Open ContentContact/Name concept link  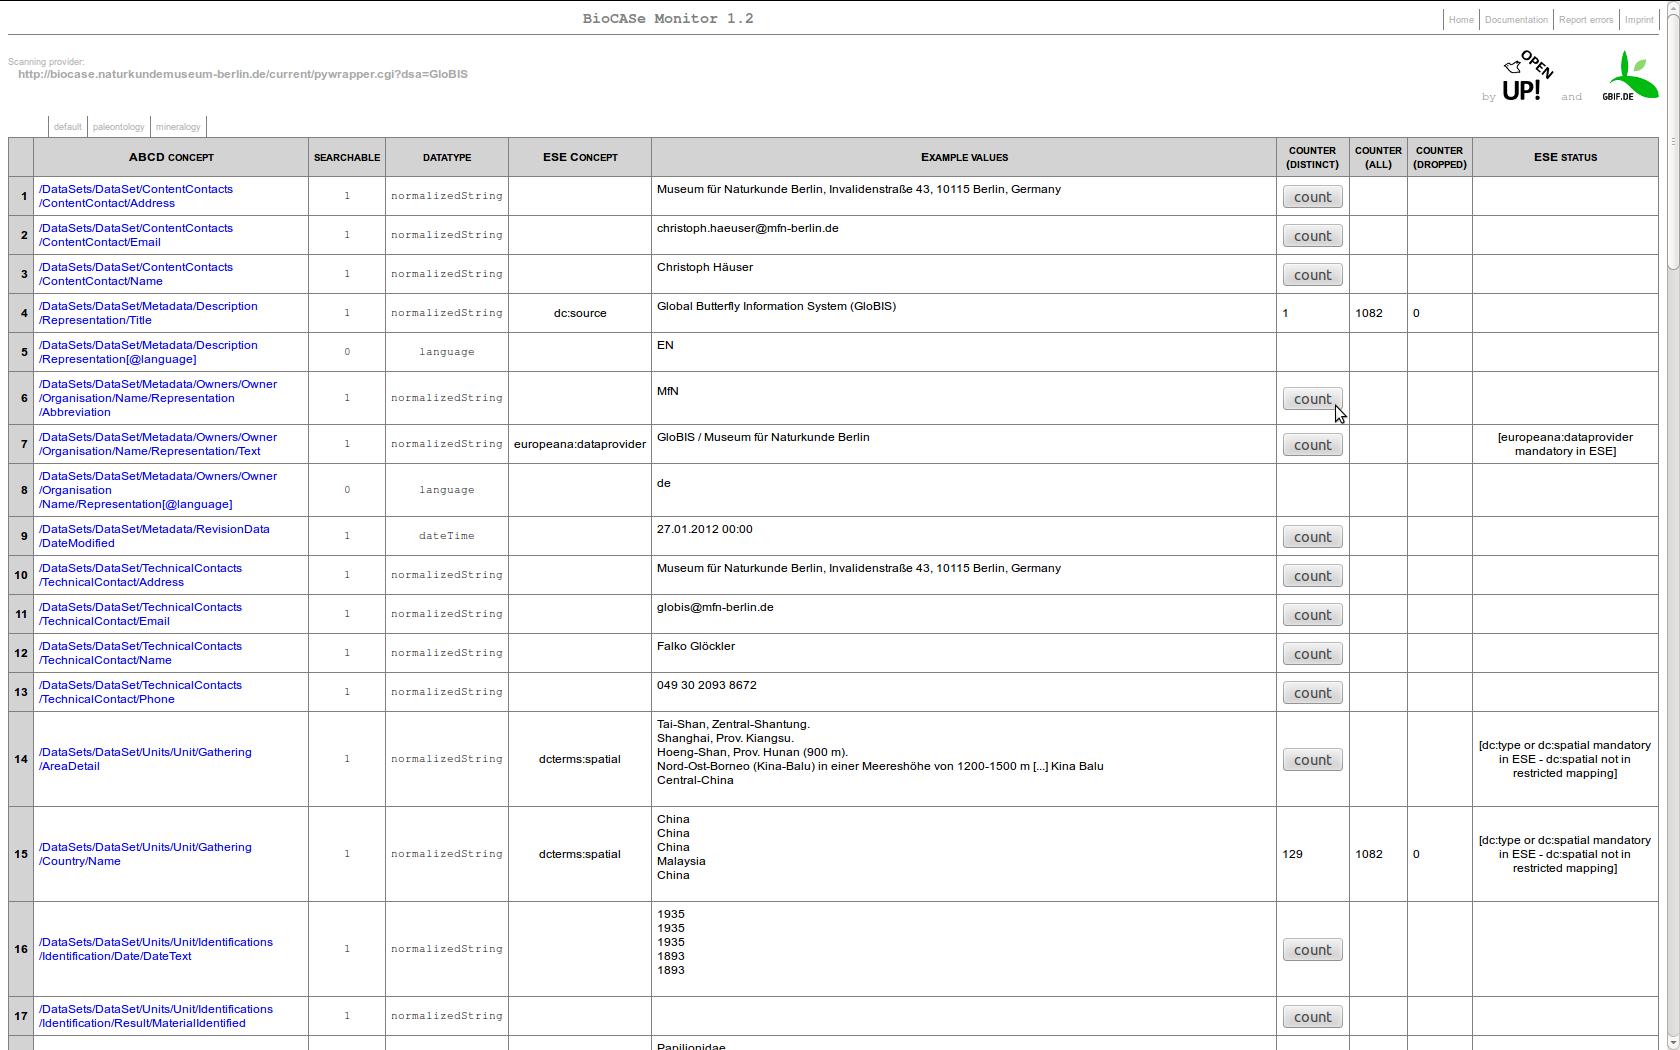coord(136,274)
